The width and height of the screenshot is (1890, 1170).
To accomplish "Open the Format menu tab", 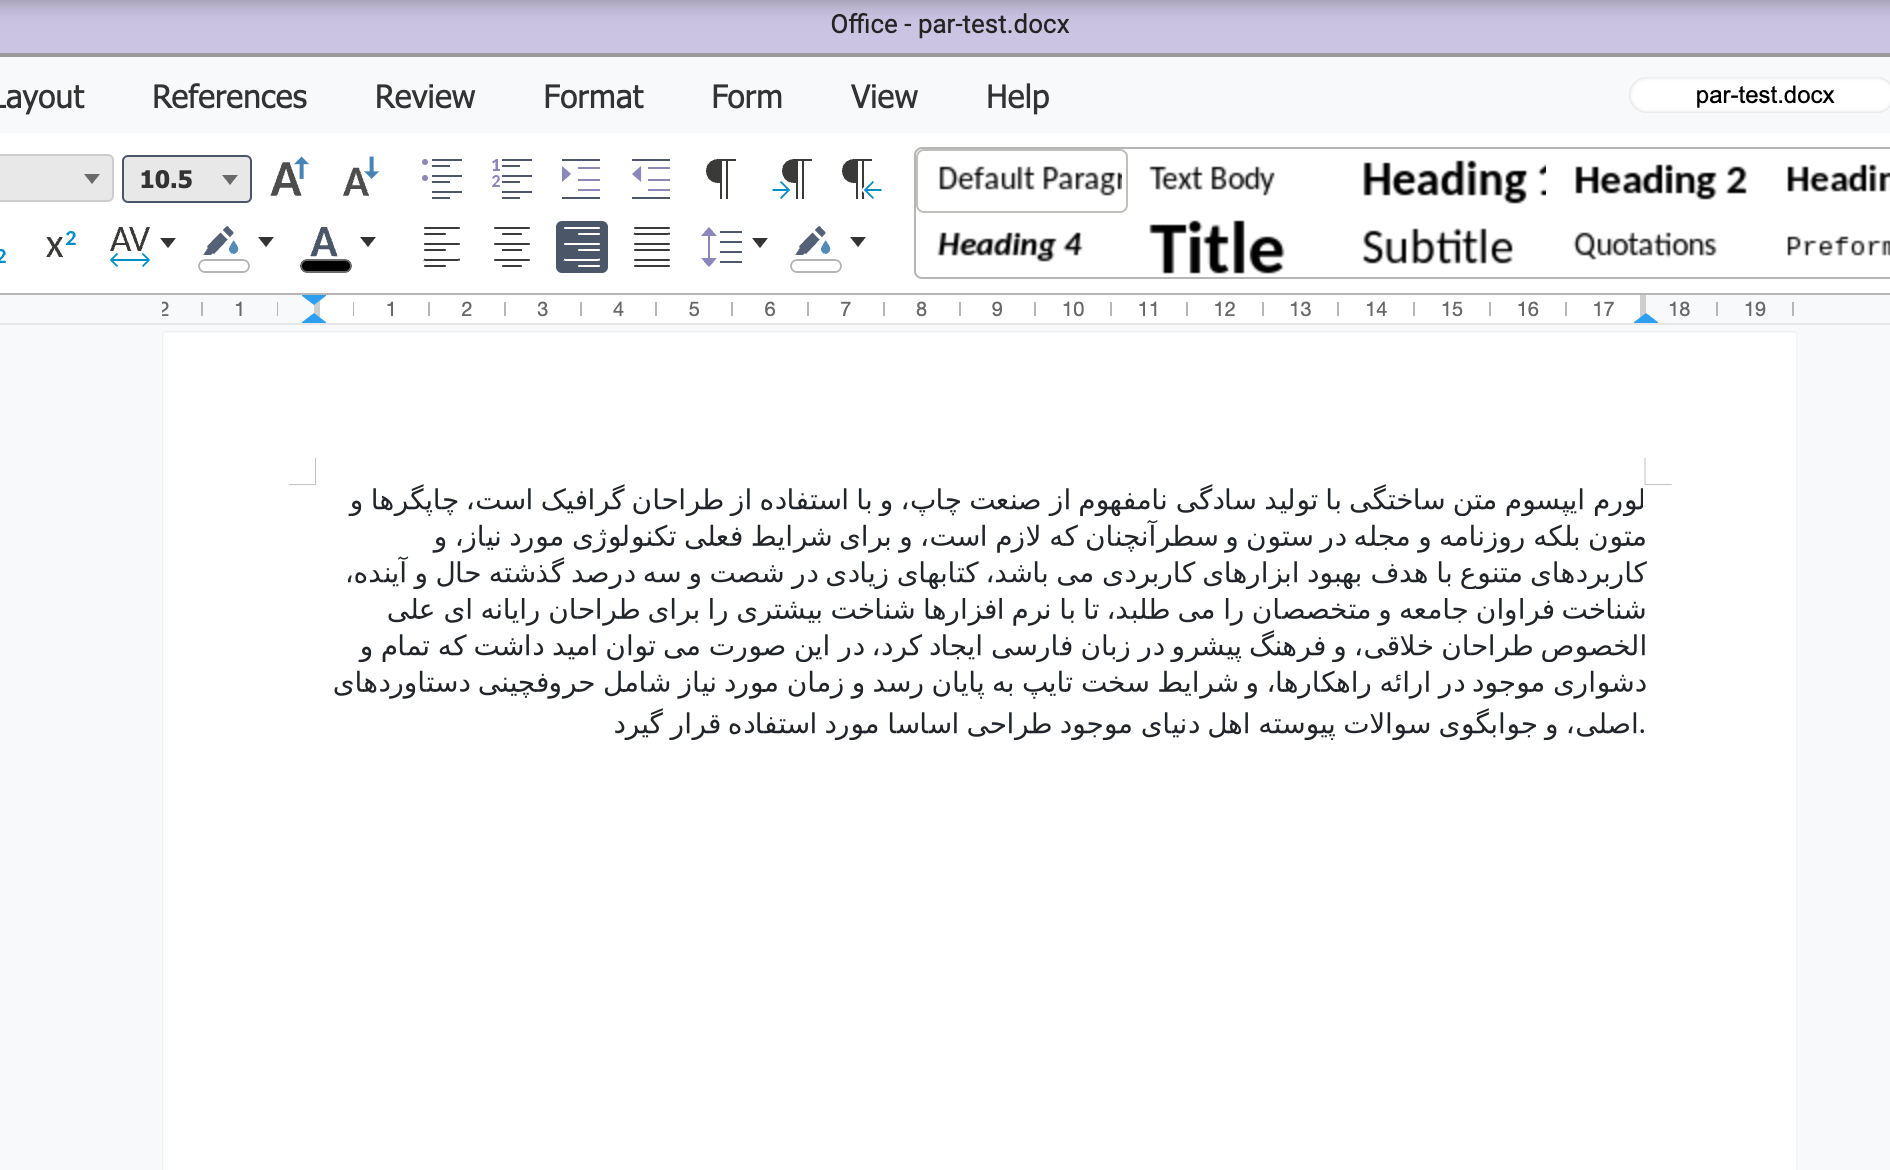I will 593,97.
